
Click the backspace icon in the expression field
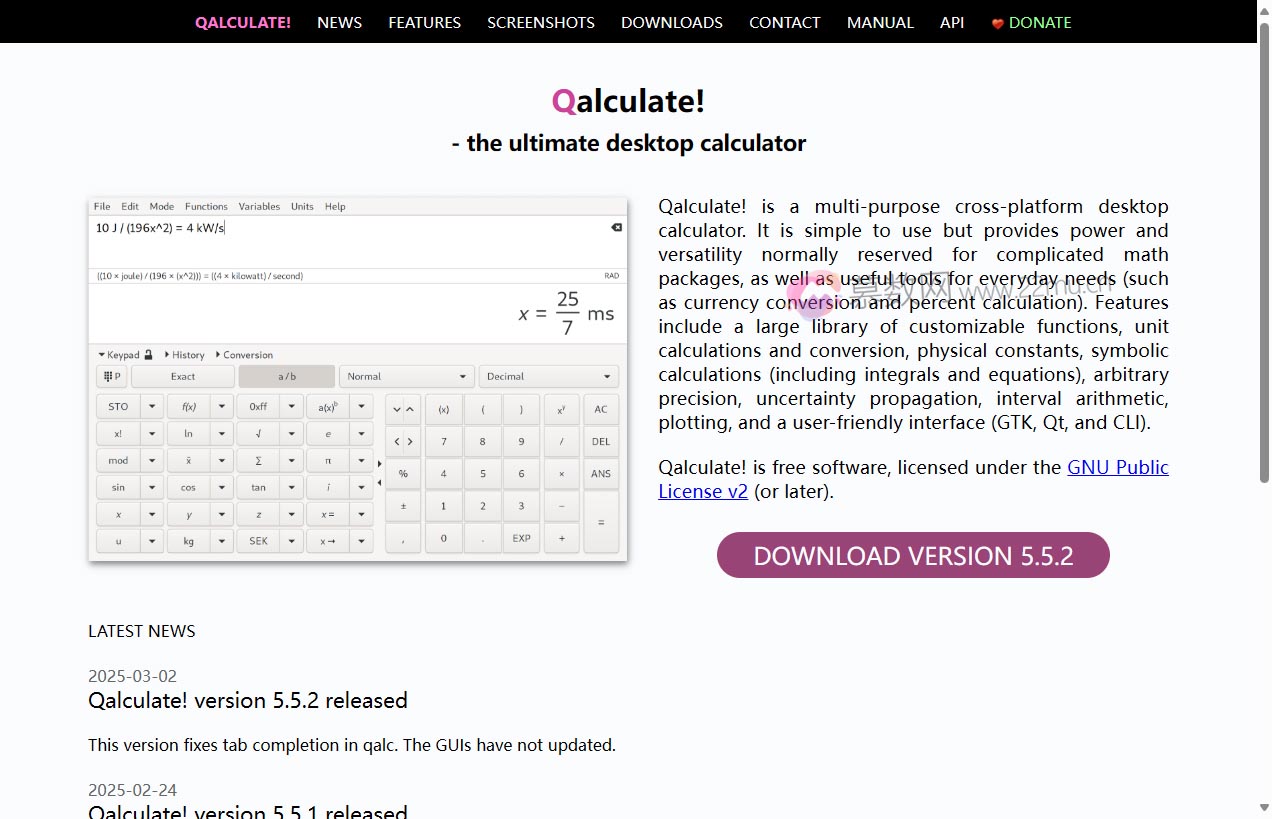pos(614,228)
